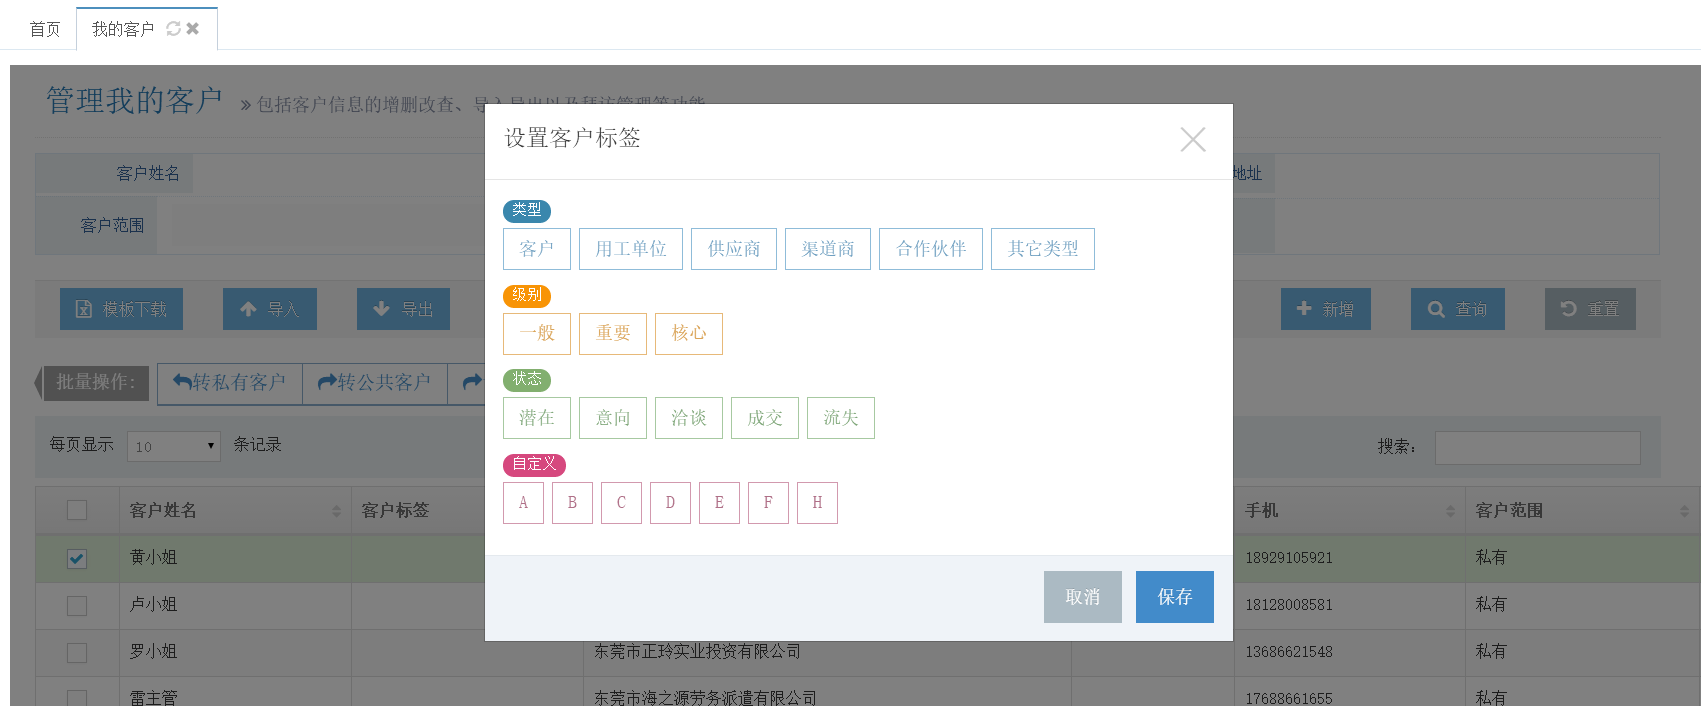The width and height of the screenshot is (1701, 706).
Task: Choose the 重要 level tag
Action: point(613,334)
